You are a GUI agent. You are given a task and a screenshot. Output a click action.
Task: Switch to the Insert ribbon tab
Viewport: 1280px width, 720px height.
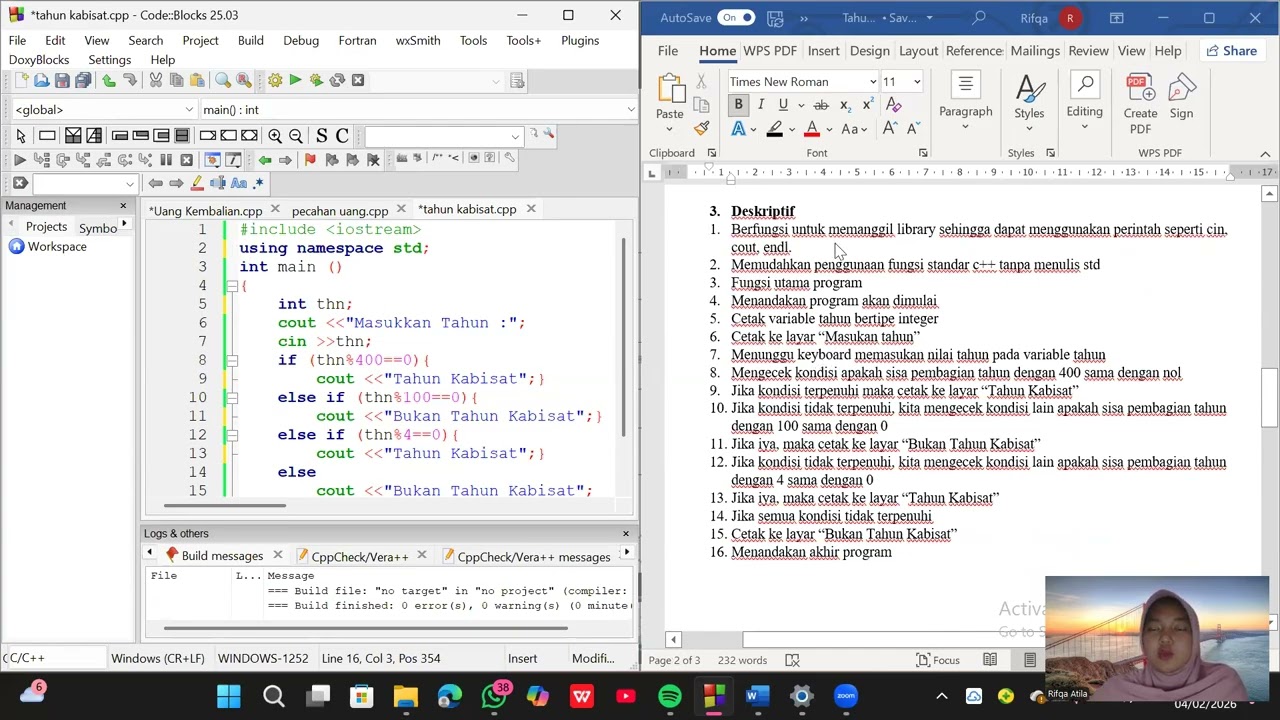[x=823, y=51]
